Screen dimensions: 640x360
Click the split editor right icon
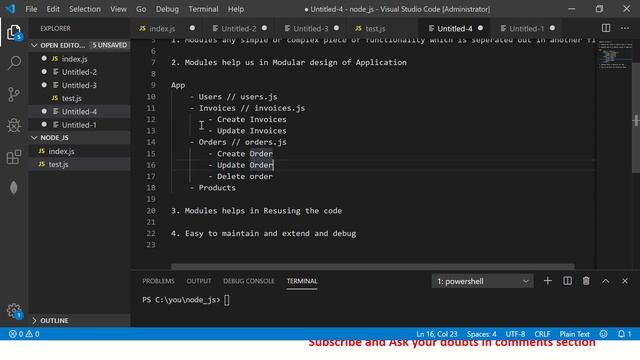pos(606,28)
